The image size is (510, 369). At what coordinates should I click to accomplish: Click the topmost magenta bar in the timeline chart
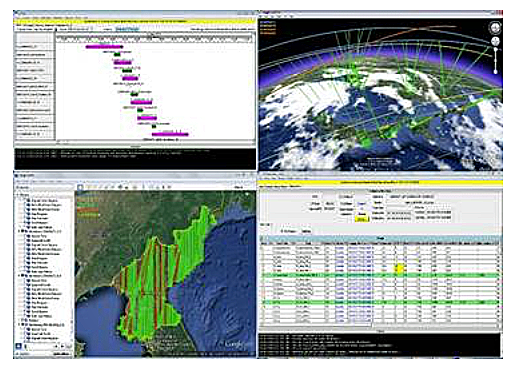(x=104, y=47)
